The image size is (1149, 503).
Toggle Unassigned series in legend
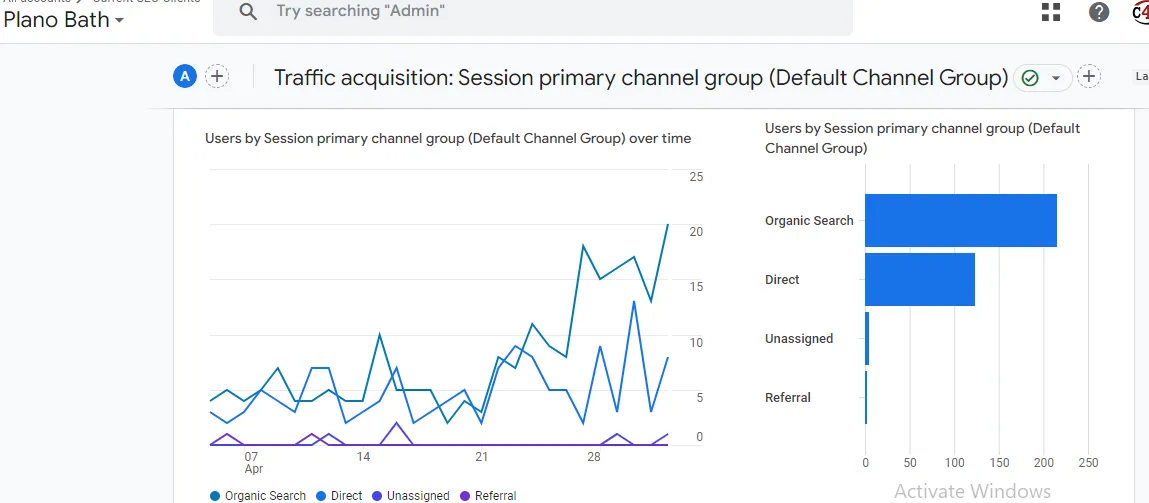click(x=411, y=496)
